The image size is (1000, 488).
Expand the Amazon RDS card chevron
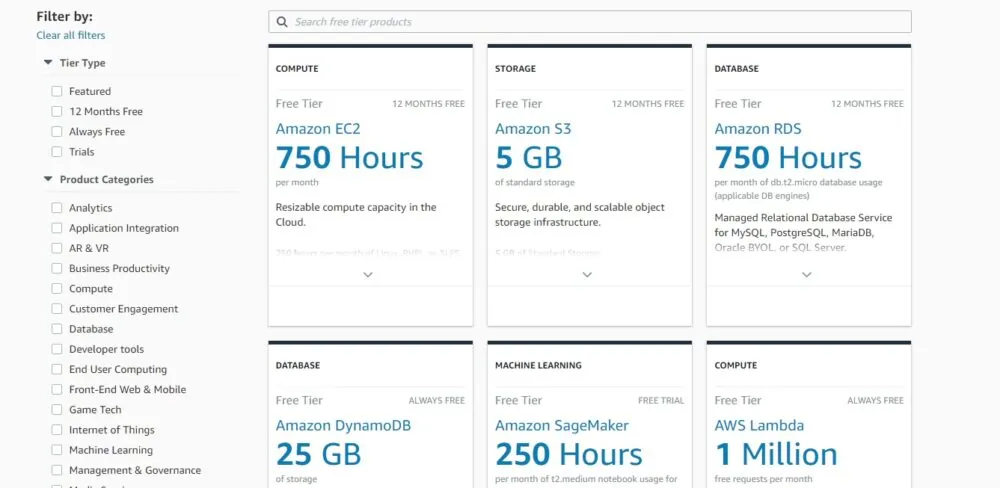[807, 274]
